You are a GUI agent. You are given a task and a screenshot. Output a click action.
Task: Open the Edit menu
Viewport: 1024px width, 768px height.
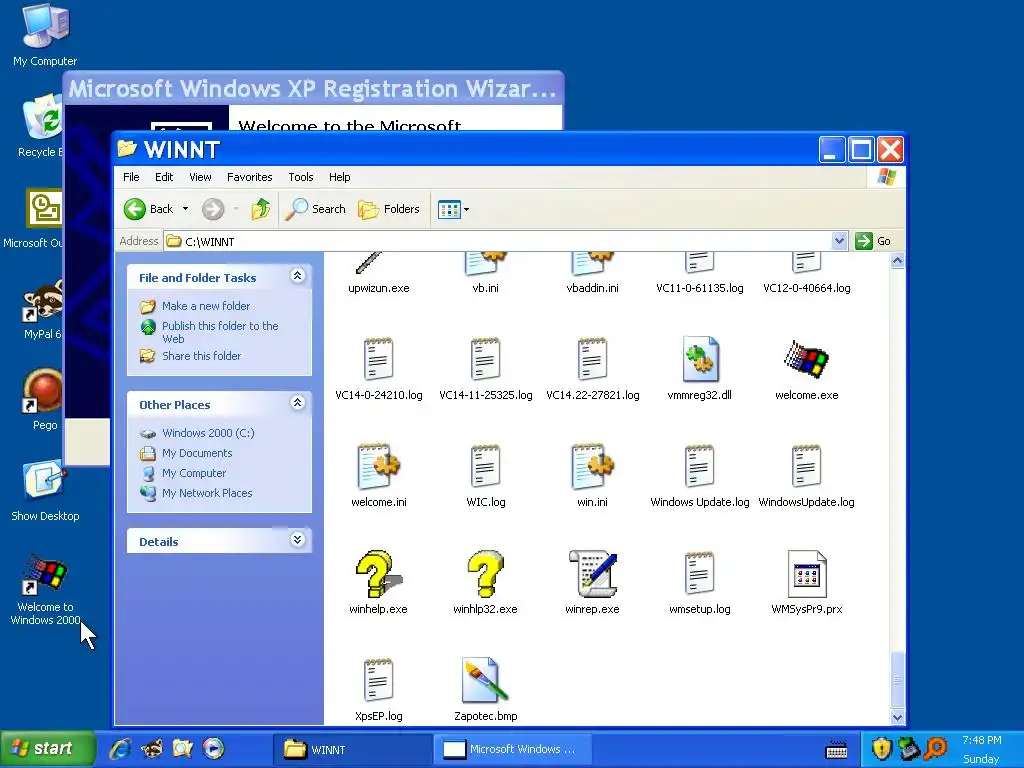click(x=164, y=177)
